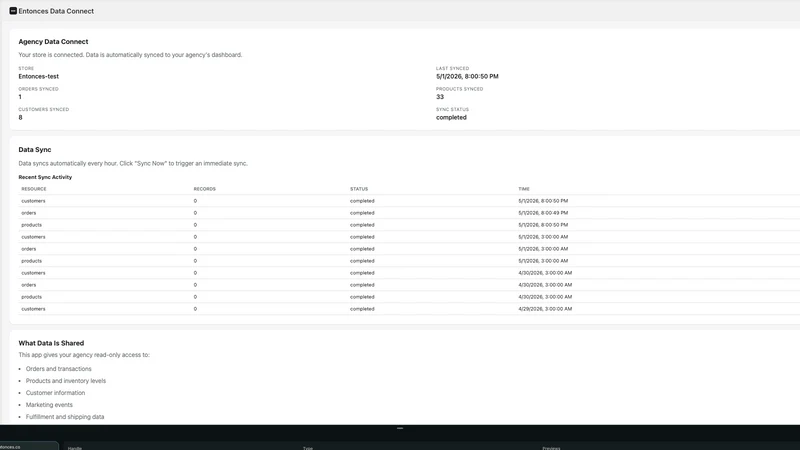Click the time 4/29/2026, 3:00:00 AM
This screenshot has height=450, width=800.
coord(545,309)
